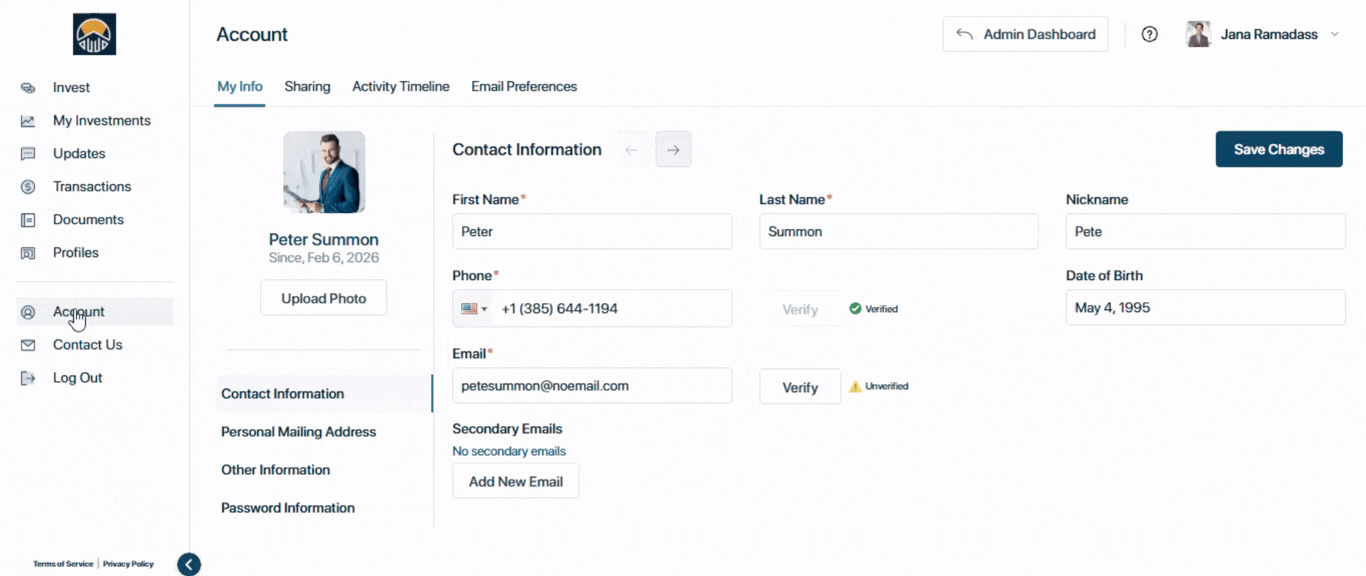This screenshot has height=576, width=1366.
Task: Click the Transactions dollar icon
Action: click(x=28, y=187)
